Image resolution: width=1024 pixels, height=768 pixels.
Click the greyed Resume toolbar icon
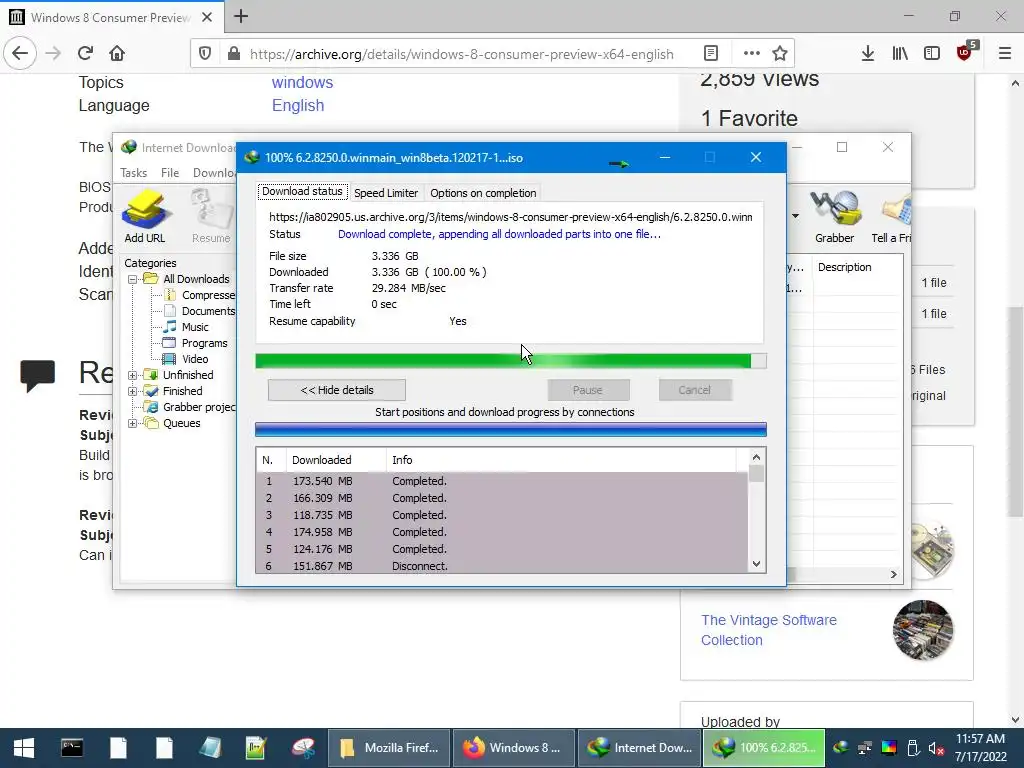point(211,209)
